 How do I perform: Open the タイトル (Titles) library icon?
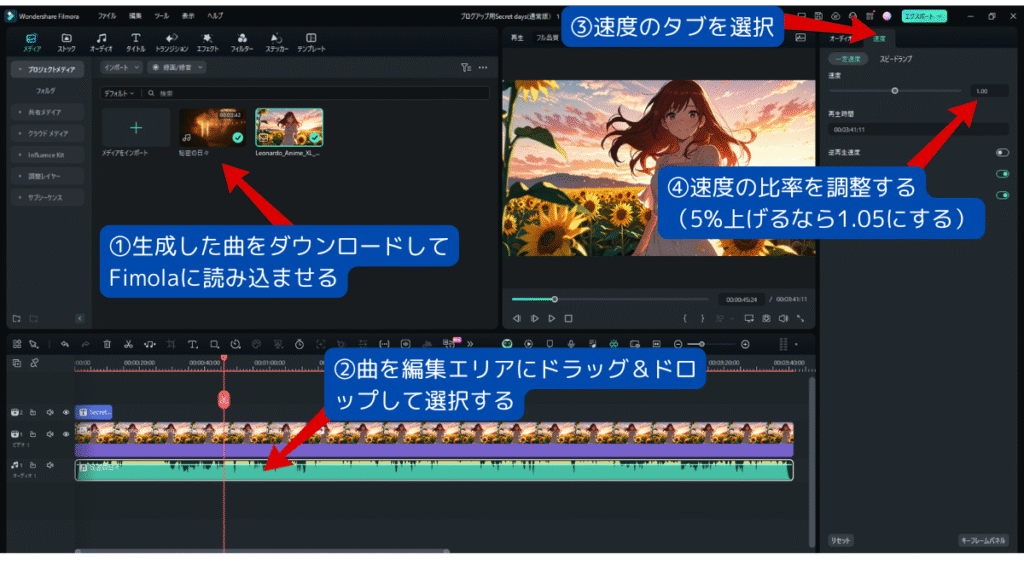135,42
